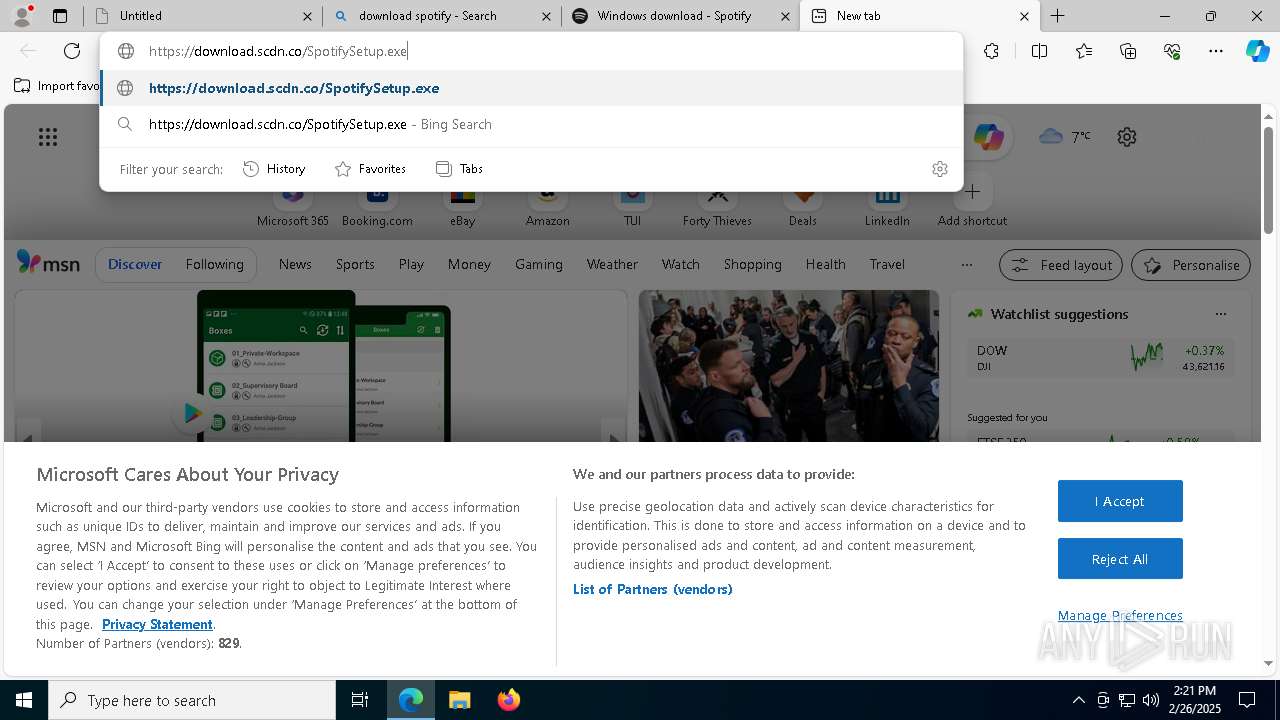Viewport: 1280px width, 720px height.
Task: Filter search by History
Action: [275, 169]
